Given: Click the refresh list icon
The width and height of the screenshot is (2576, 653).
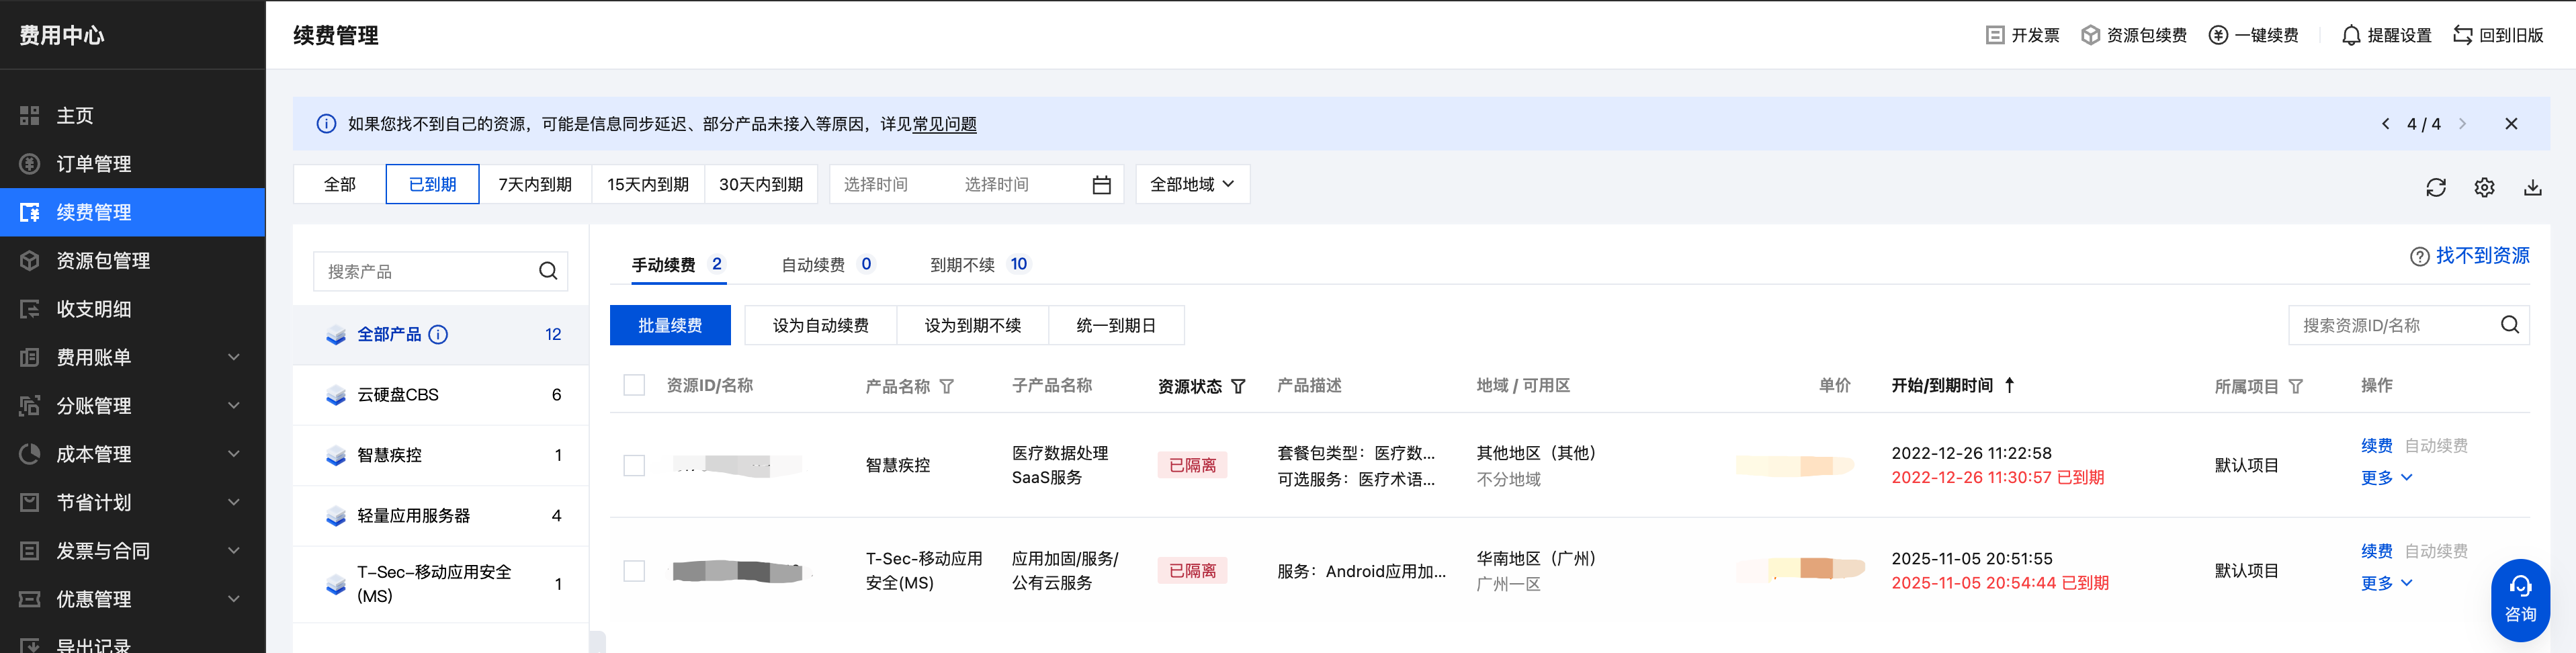Looking at the screenshot, I should (x=2436, y=187).
